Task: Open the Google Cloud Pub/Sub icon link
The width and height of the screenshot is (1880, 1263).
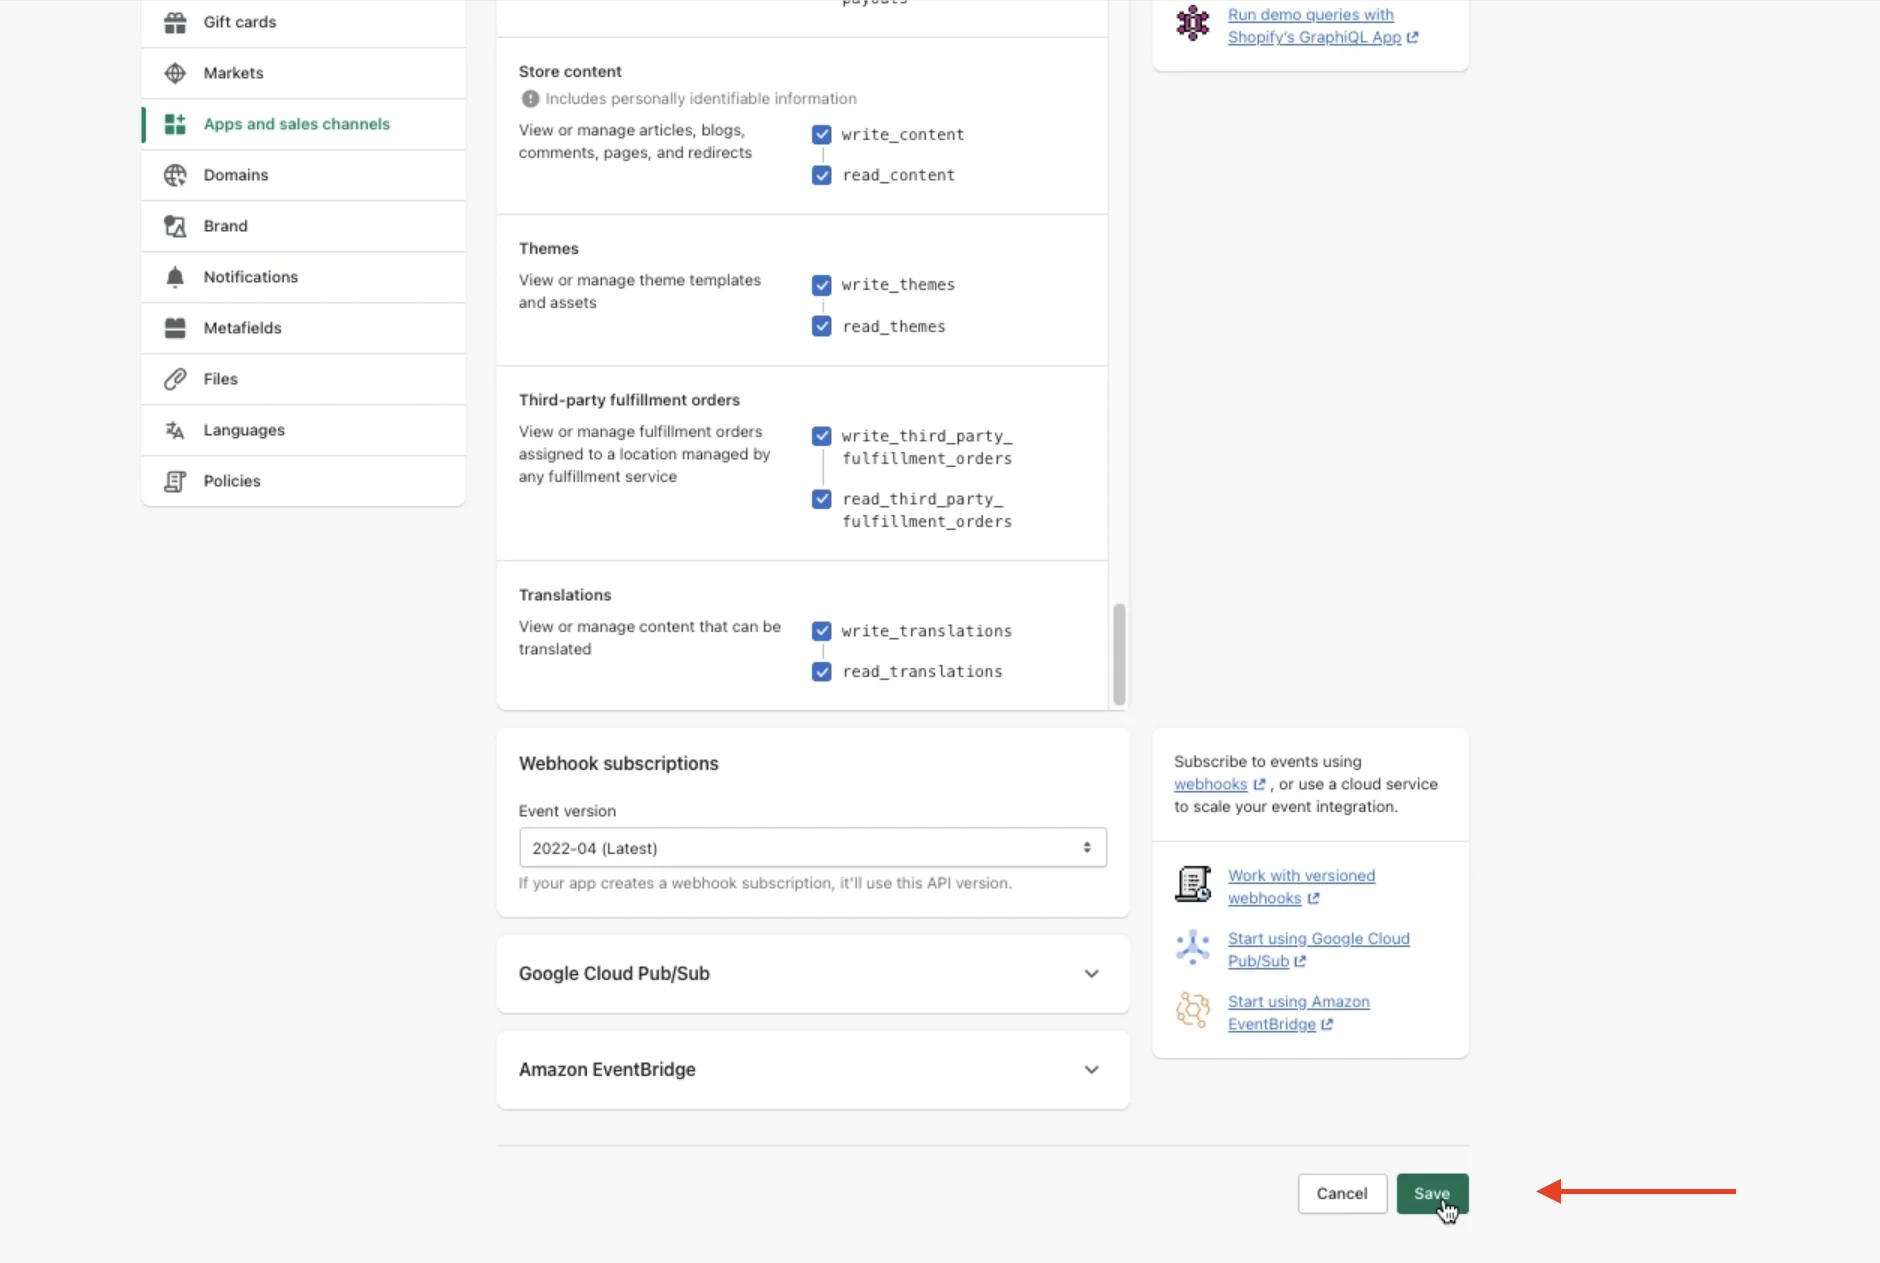Action: coord(1192,945)
